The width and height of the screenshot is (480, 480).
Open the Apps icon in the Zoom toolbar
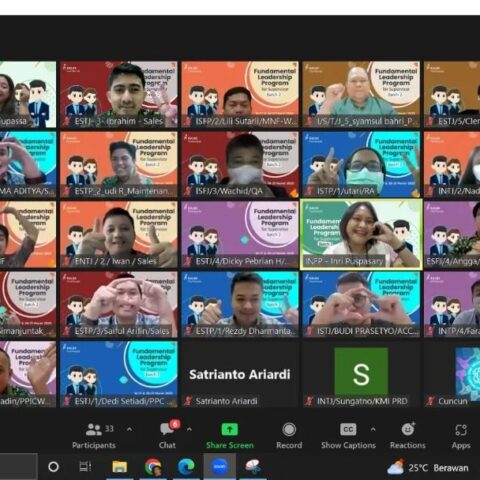[461, 430]
